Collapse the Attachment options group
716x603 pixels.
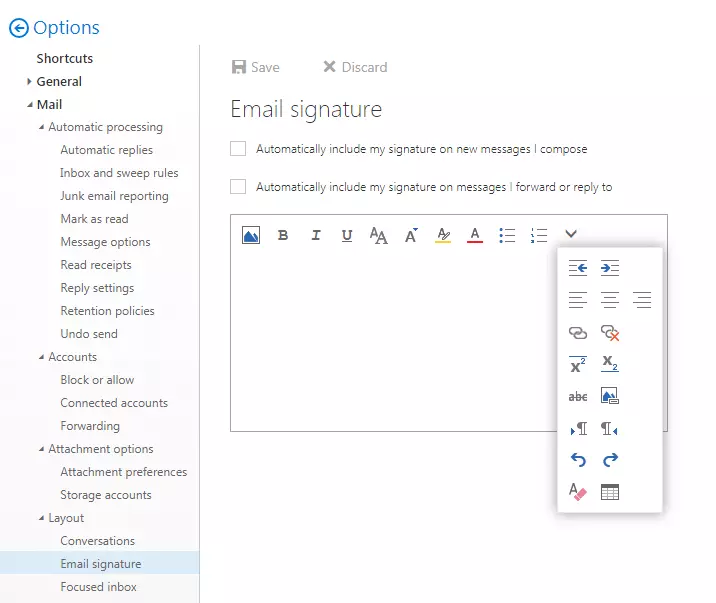click(42, 449)
